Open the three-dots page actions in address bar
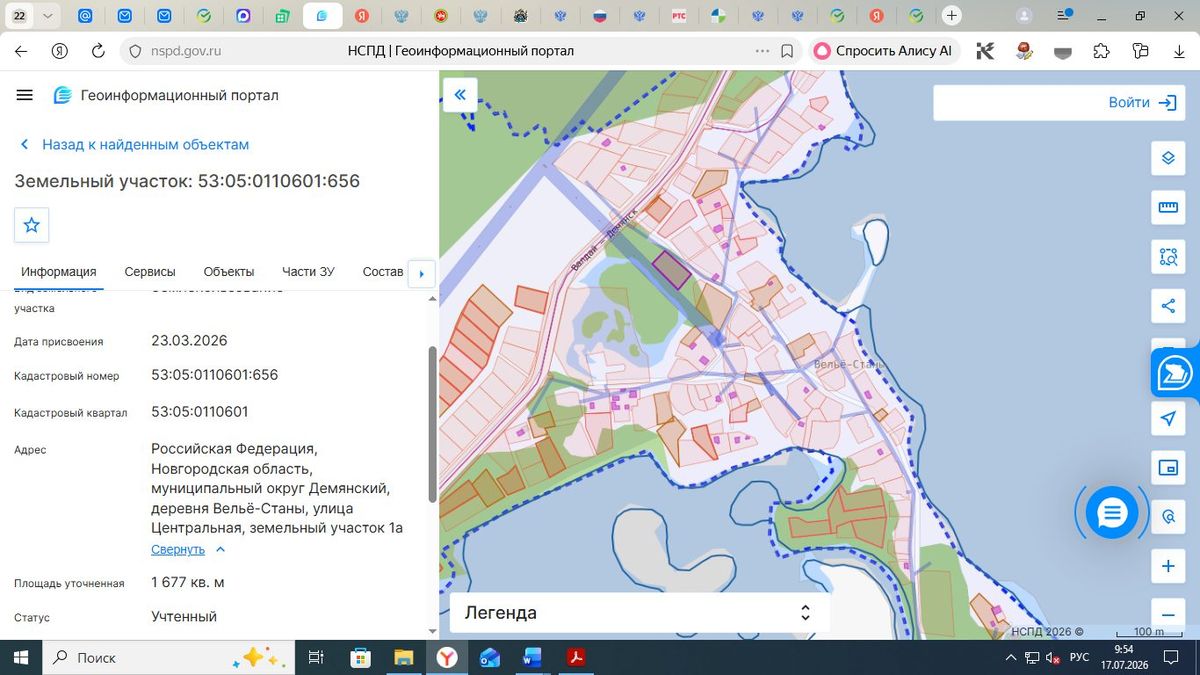This screenshot has width=1200, height=675. (x=762, y=51)
